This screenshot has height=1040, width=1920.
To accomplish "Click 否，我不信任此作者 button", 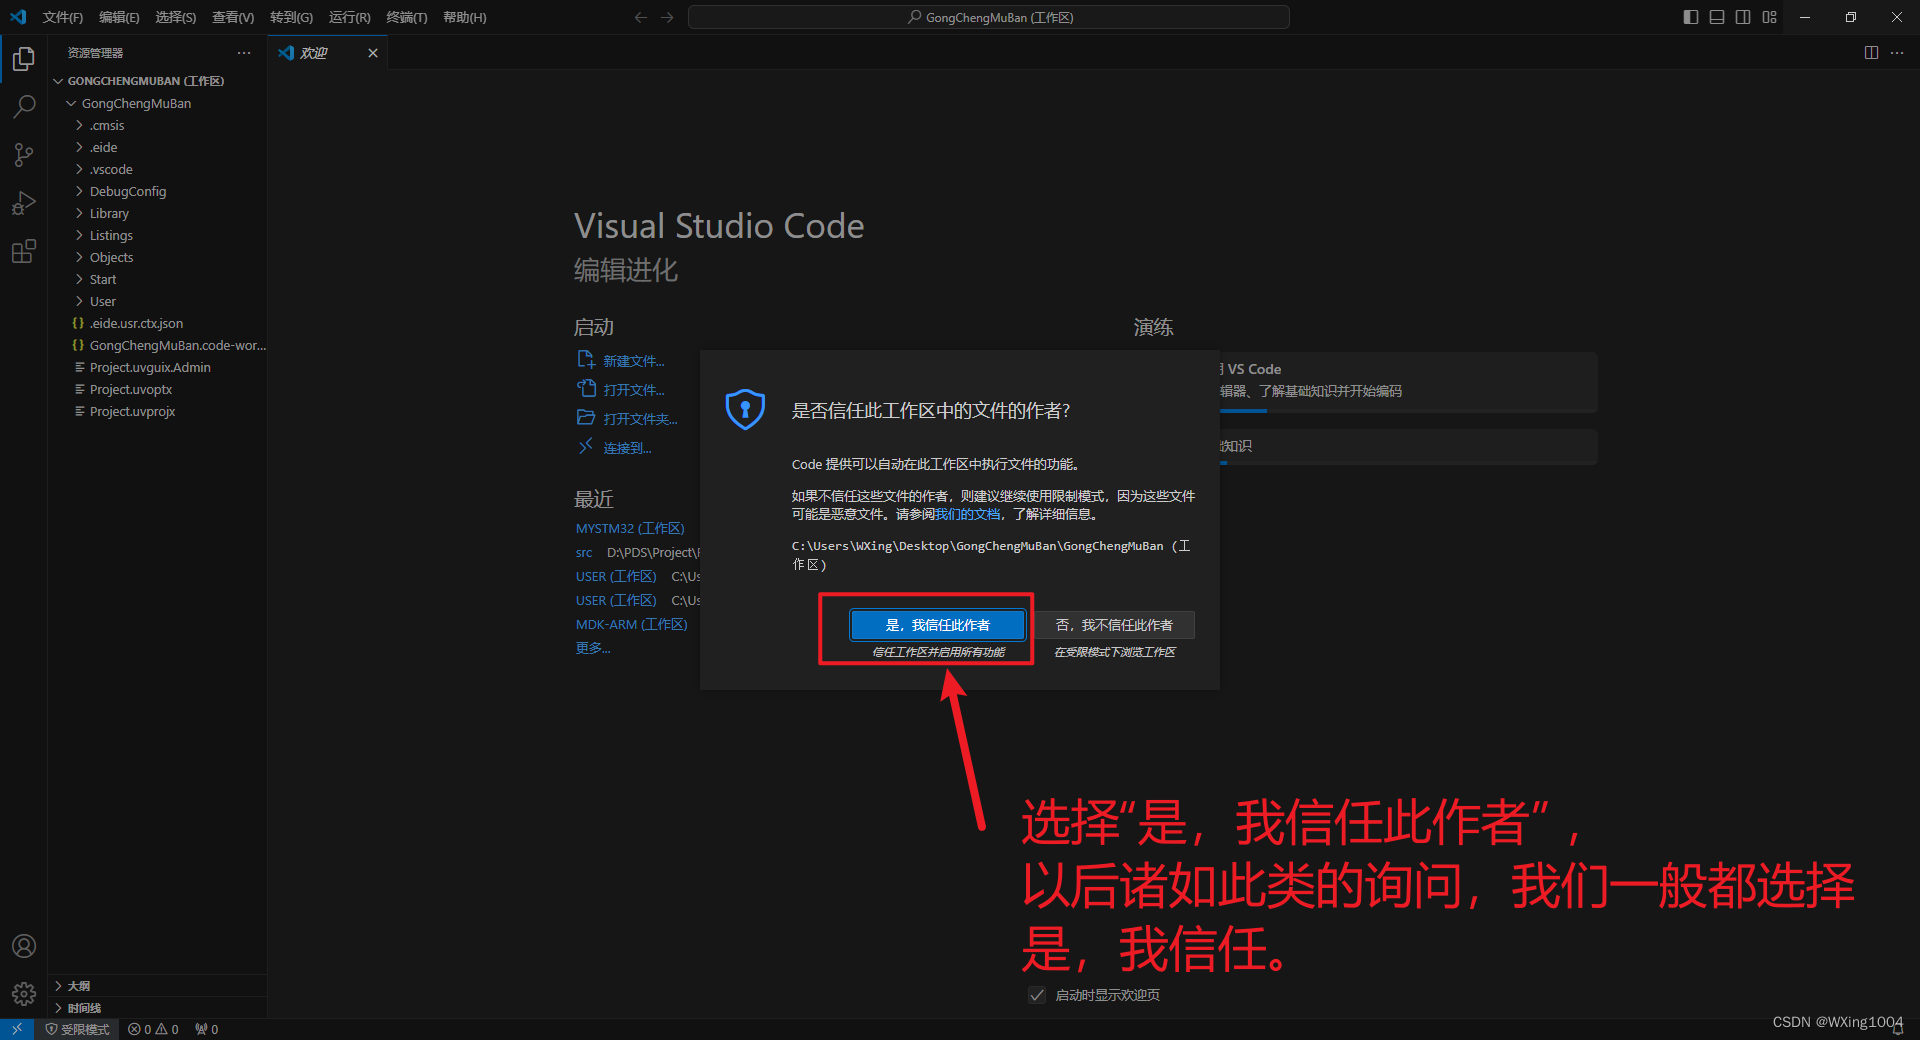I will [1114, 625].
